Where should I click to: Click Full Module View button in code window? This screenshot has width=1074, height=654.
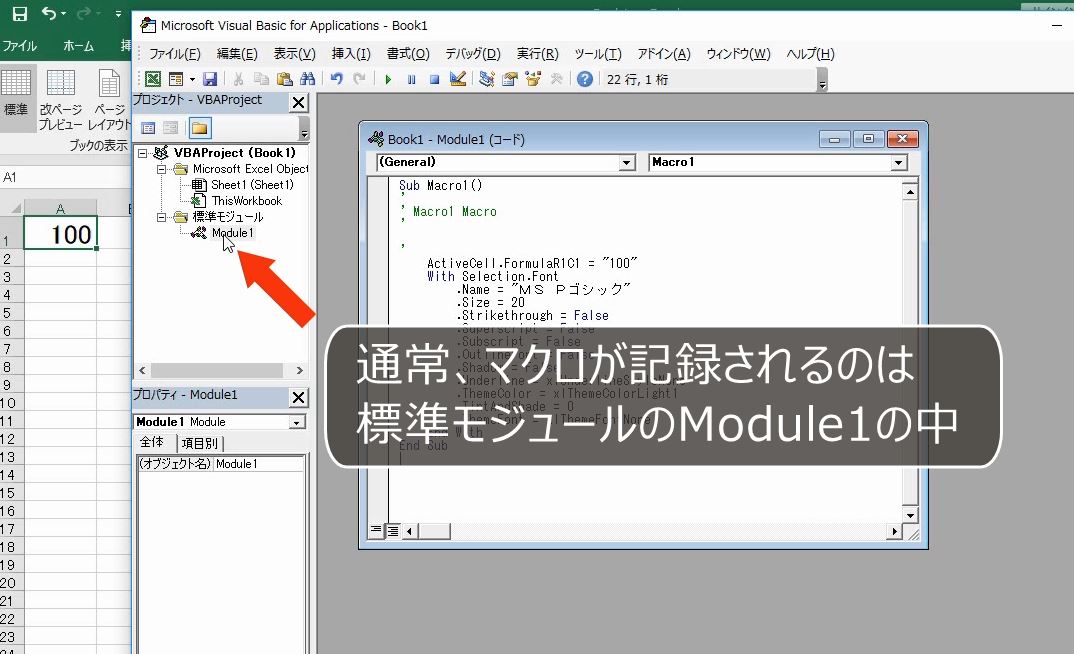[x=392, y=531]
